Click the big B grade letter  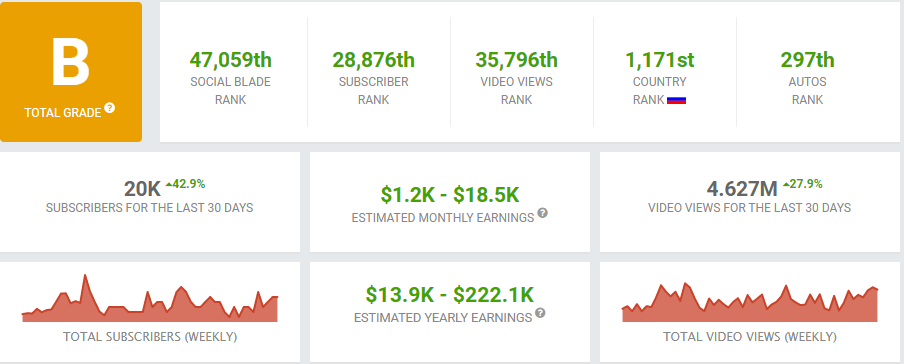71,62
